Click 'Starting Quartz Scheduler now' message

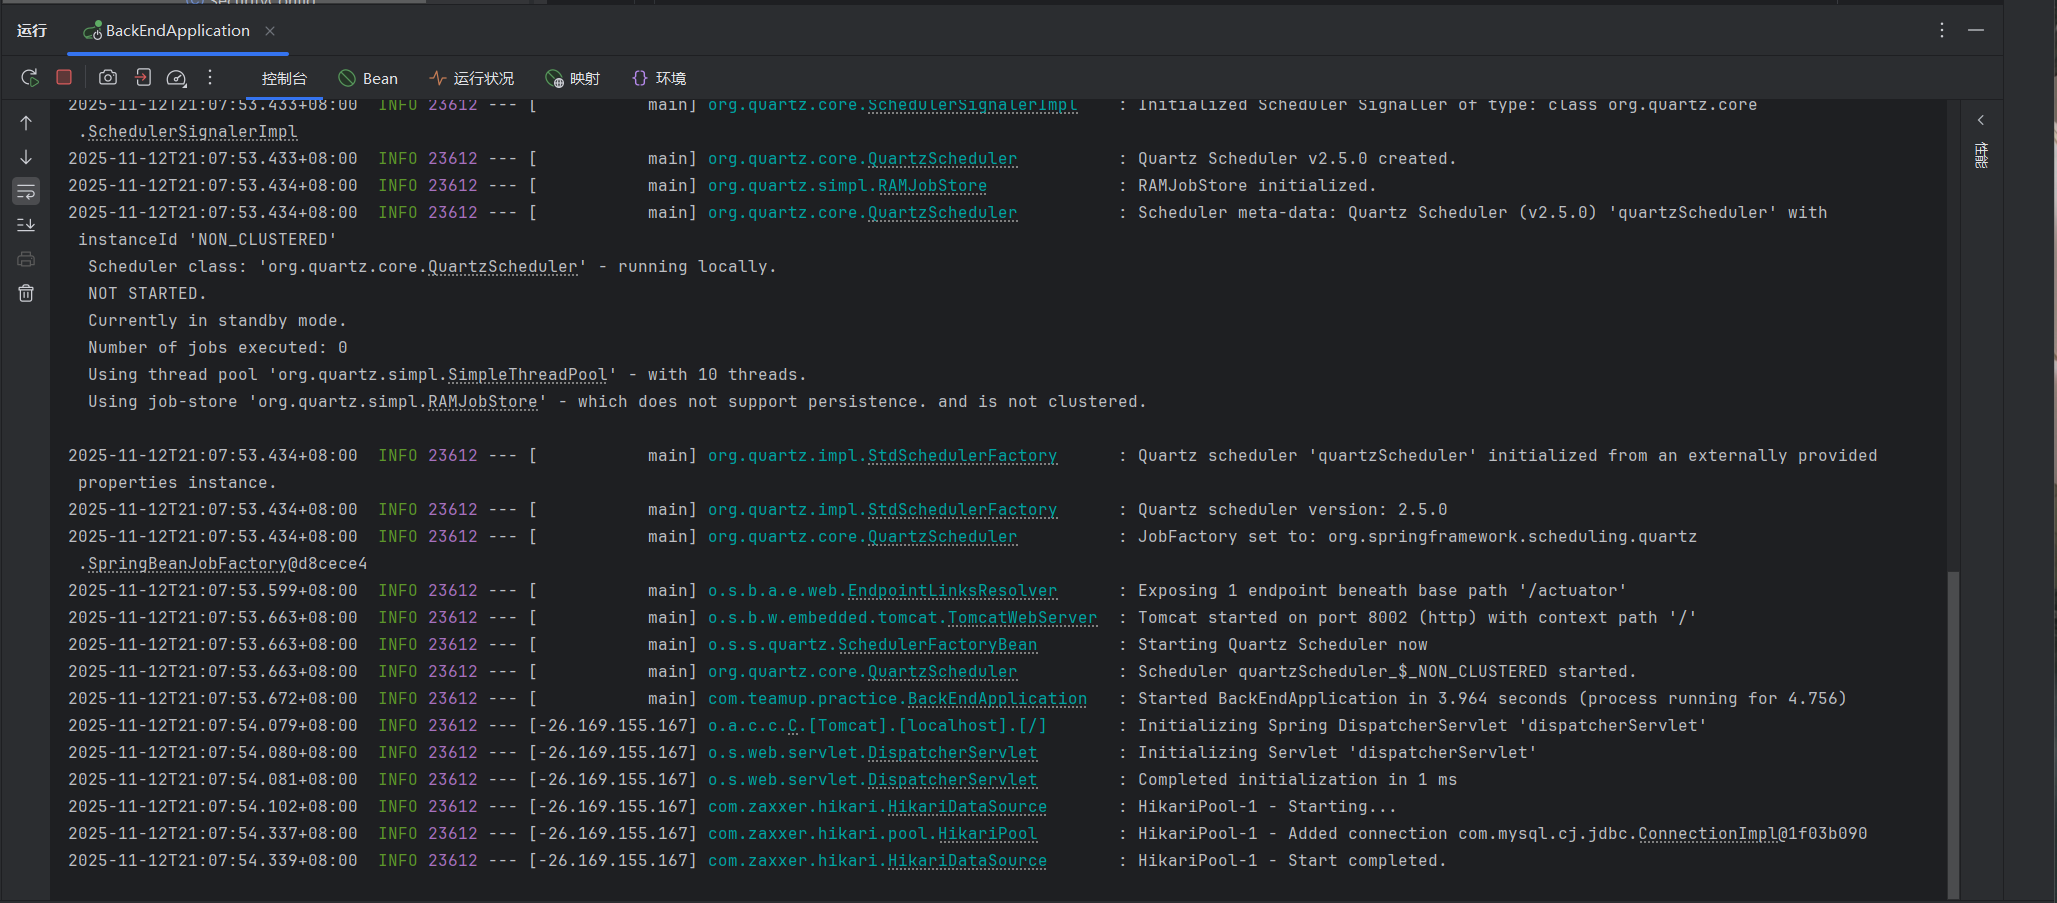(1282, 645)
